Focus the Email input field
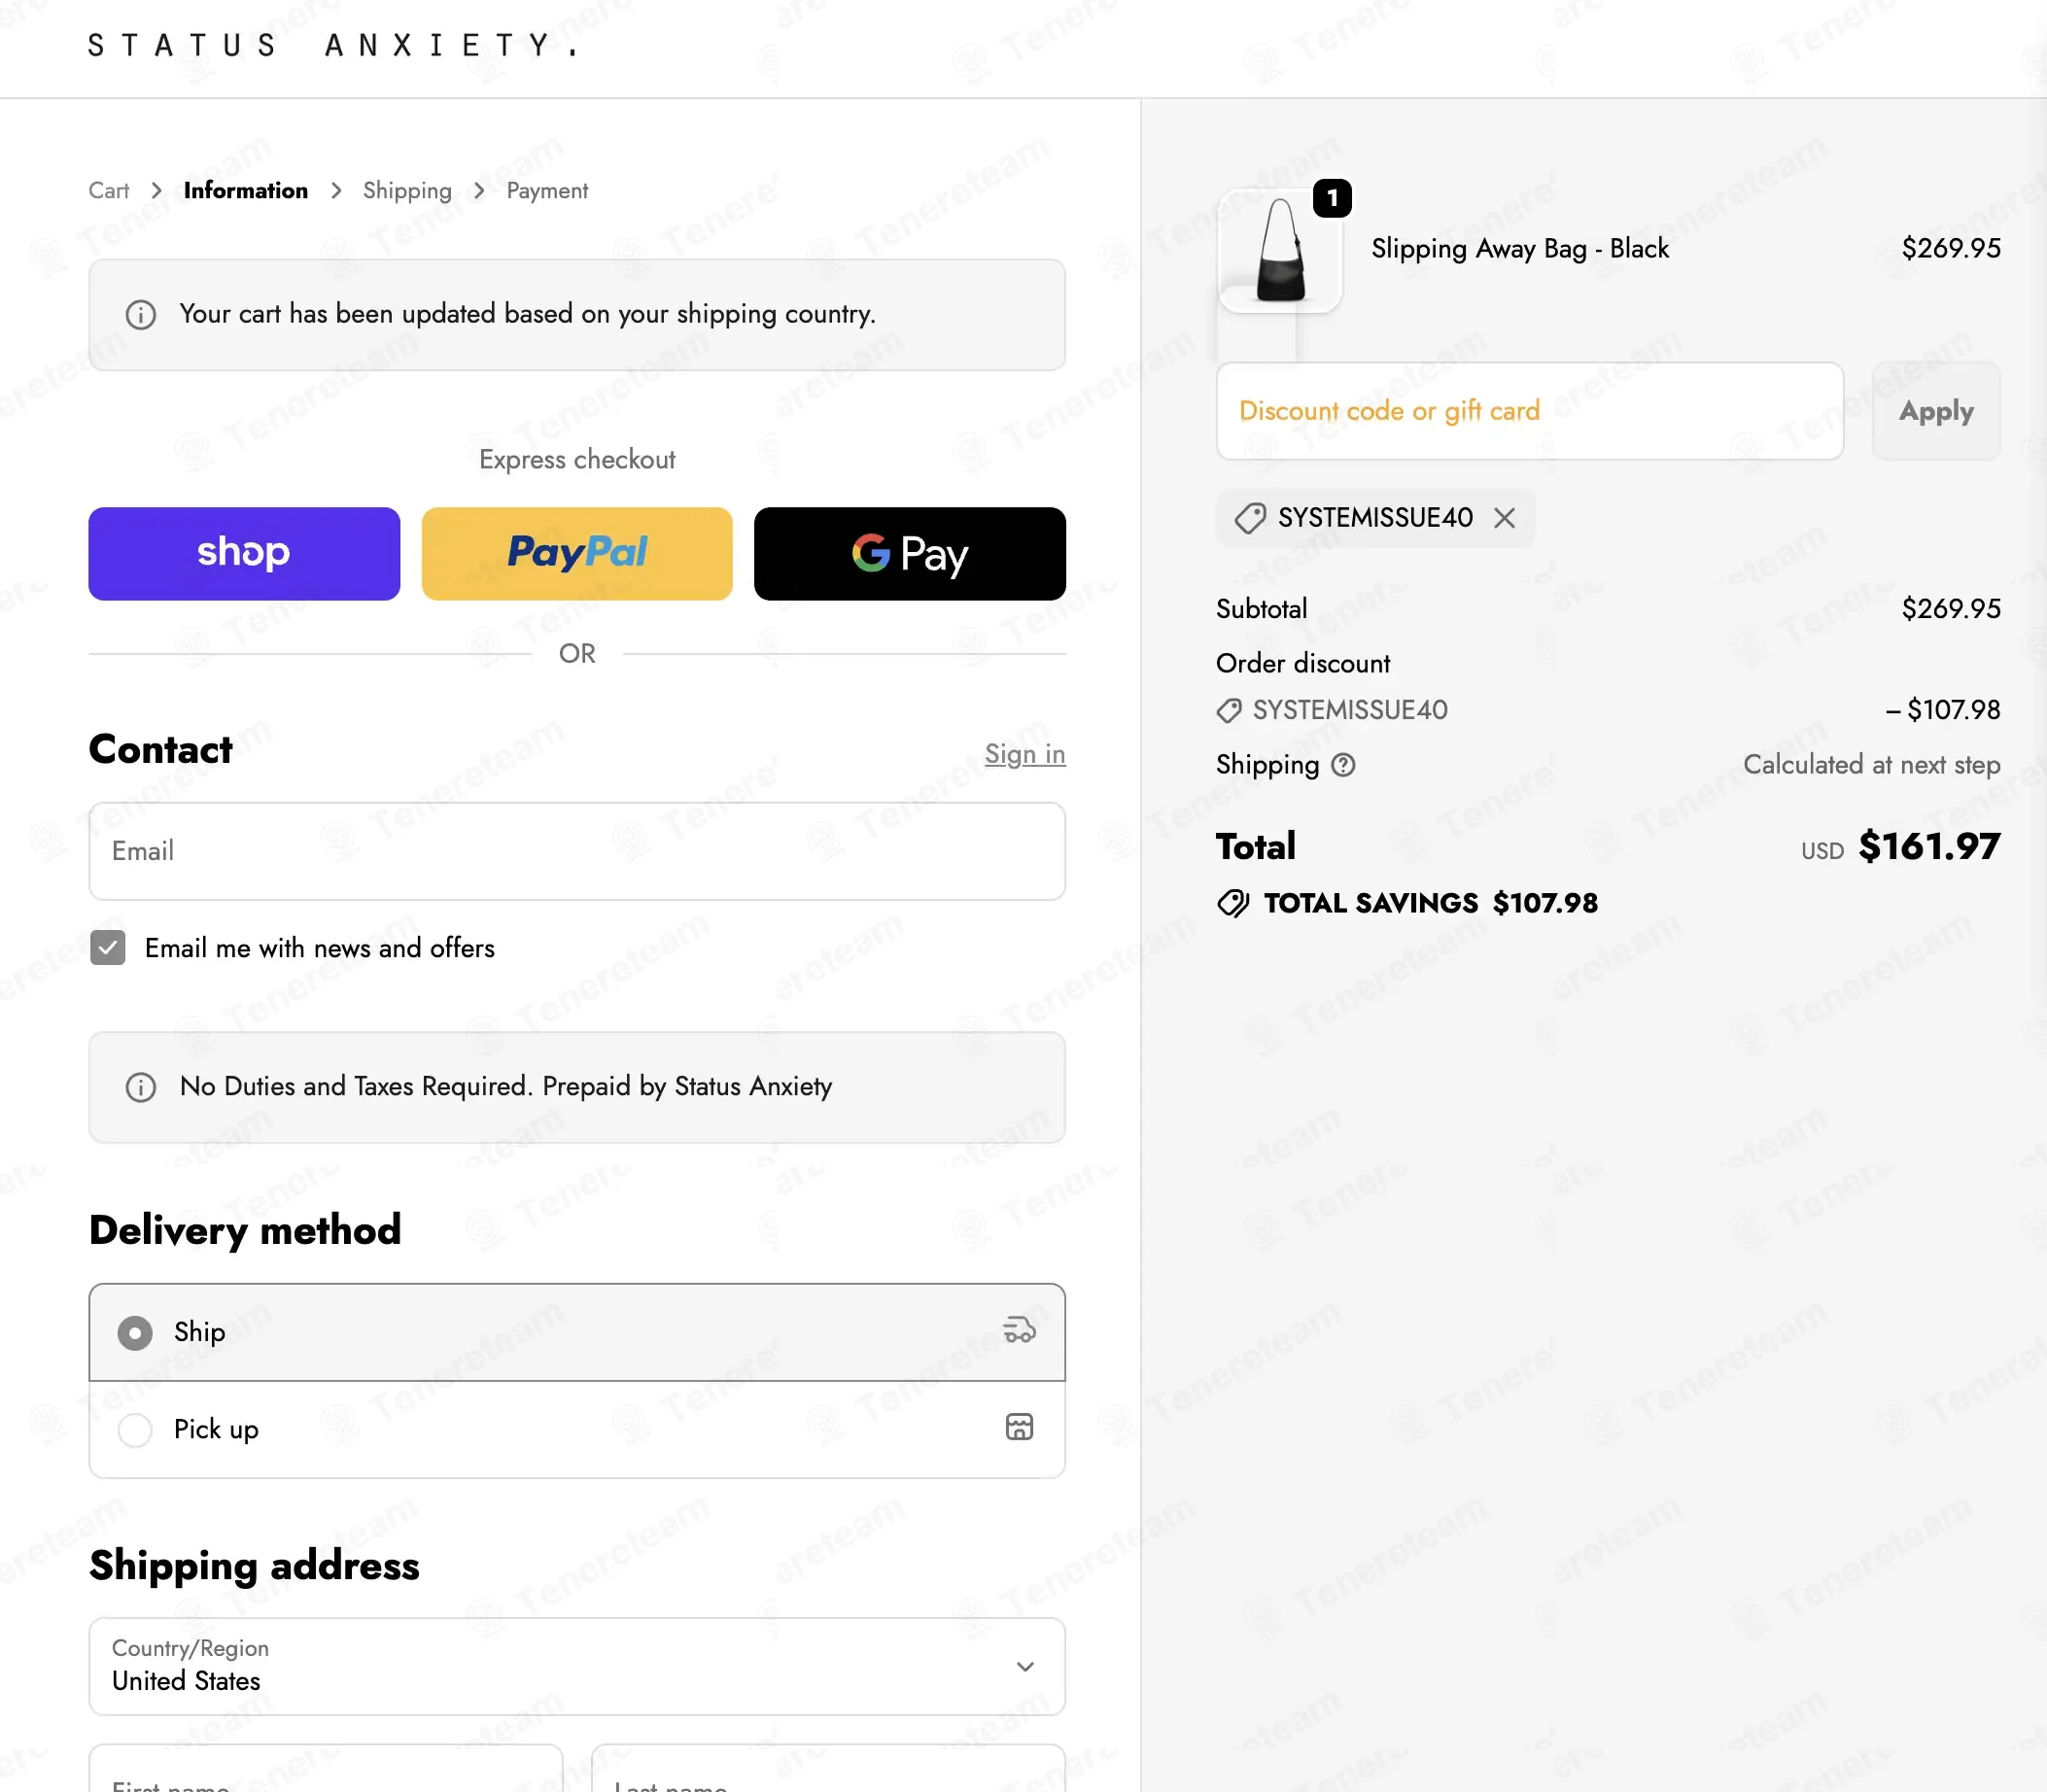2047x1792 pixels. coord(577,851)
